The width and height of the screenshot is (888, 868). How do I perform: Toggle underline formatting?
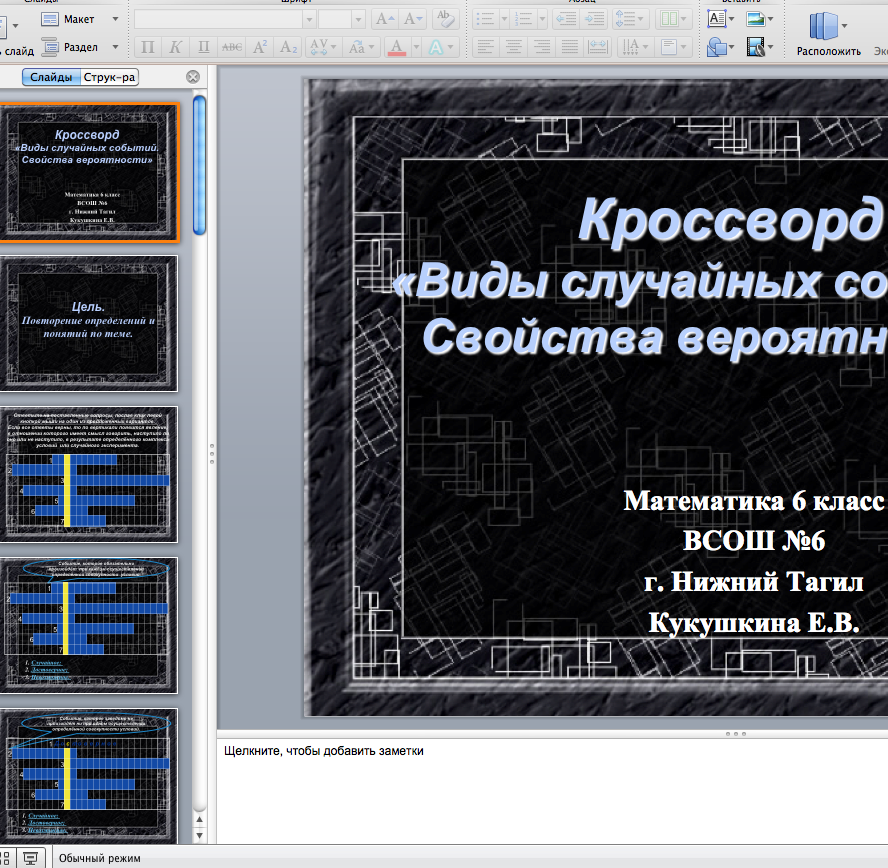[204, 47]
